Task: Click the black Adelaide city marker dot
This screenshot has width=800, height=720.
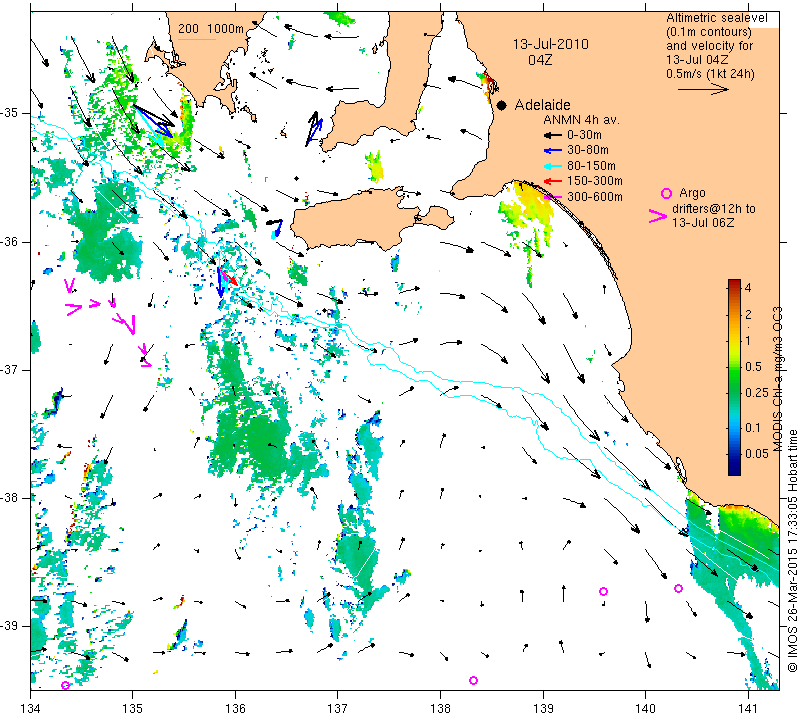Action: (502, 105)
